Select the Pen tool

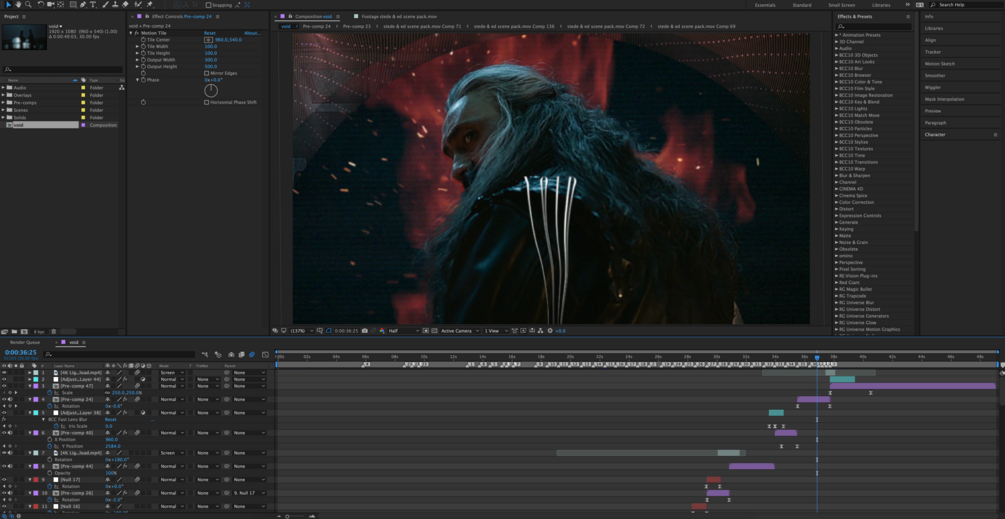tap(83, 4)
